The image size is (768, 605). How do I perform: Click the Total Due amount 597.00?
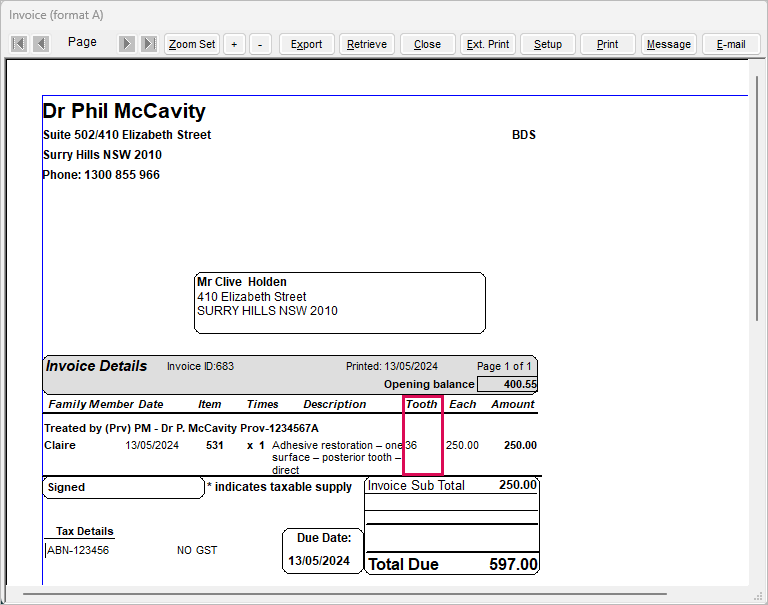[513, 564]
